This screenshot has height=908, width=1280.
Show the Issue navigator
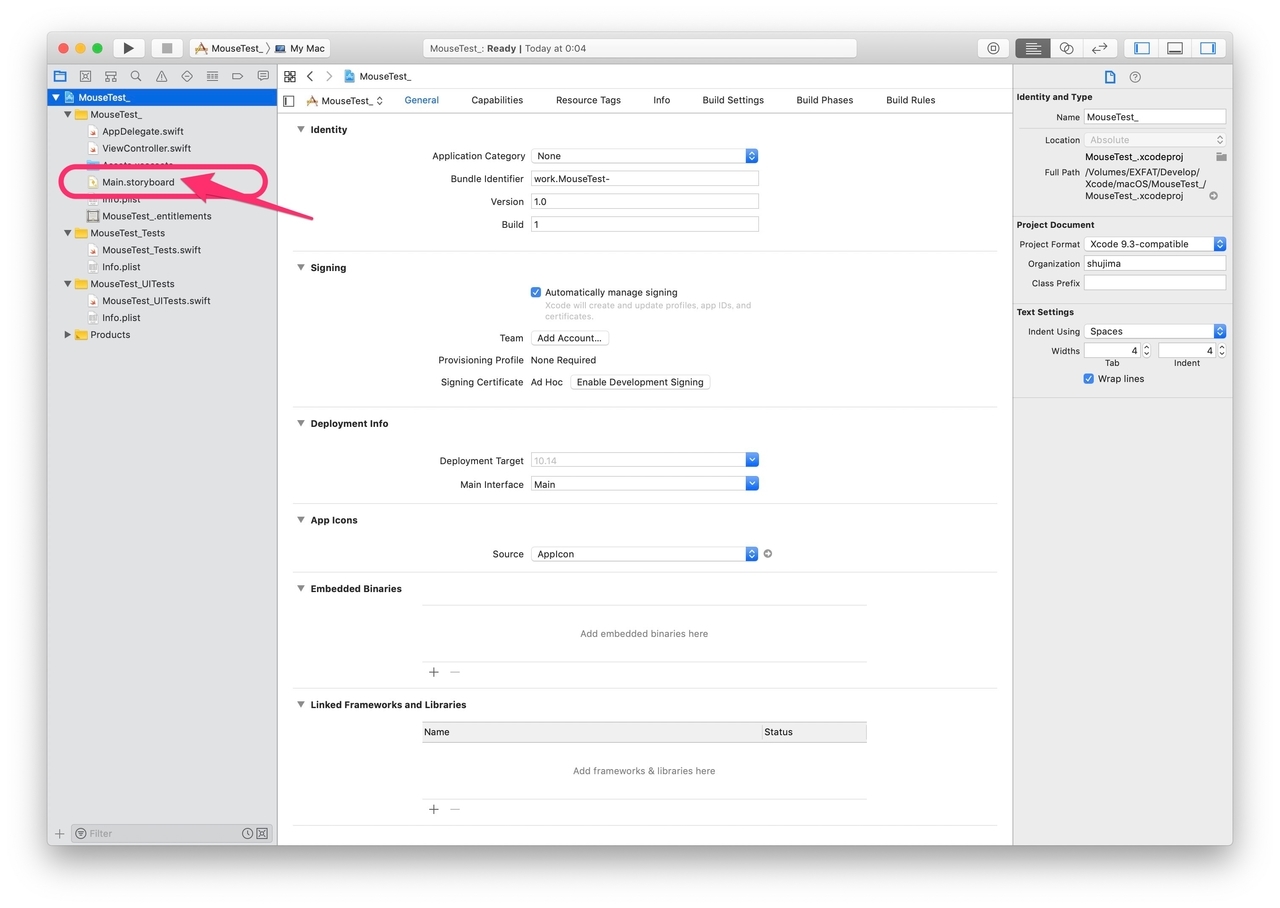[x=161, y=76]
